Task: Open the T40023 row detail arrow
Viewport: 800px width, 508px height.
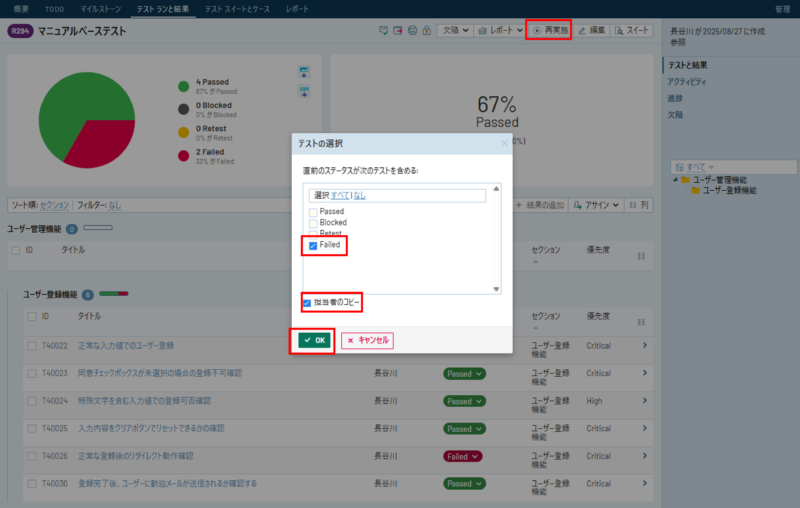Action: (645, 373)
